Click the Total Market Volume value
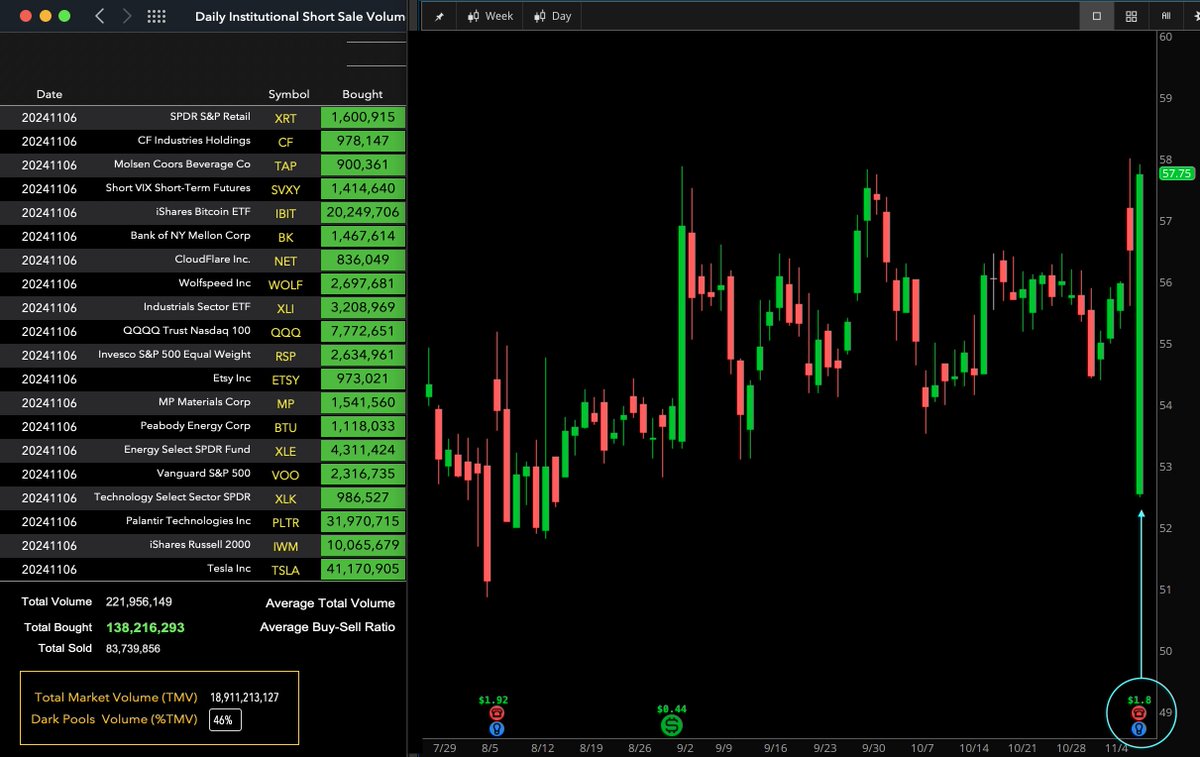Image resolution: width=1200 pixels, height=757 pixels. 244,697
